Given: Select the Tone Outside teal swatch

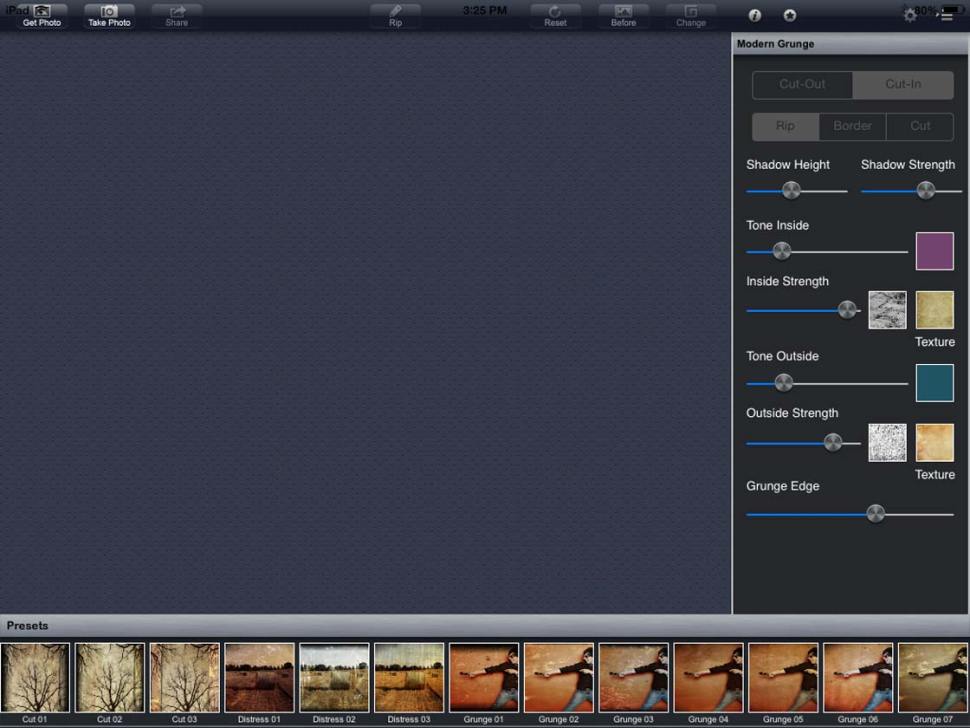Looking at the screenshot, I should click(934, 382).
